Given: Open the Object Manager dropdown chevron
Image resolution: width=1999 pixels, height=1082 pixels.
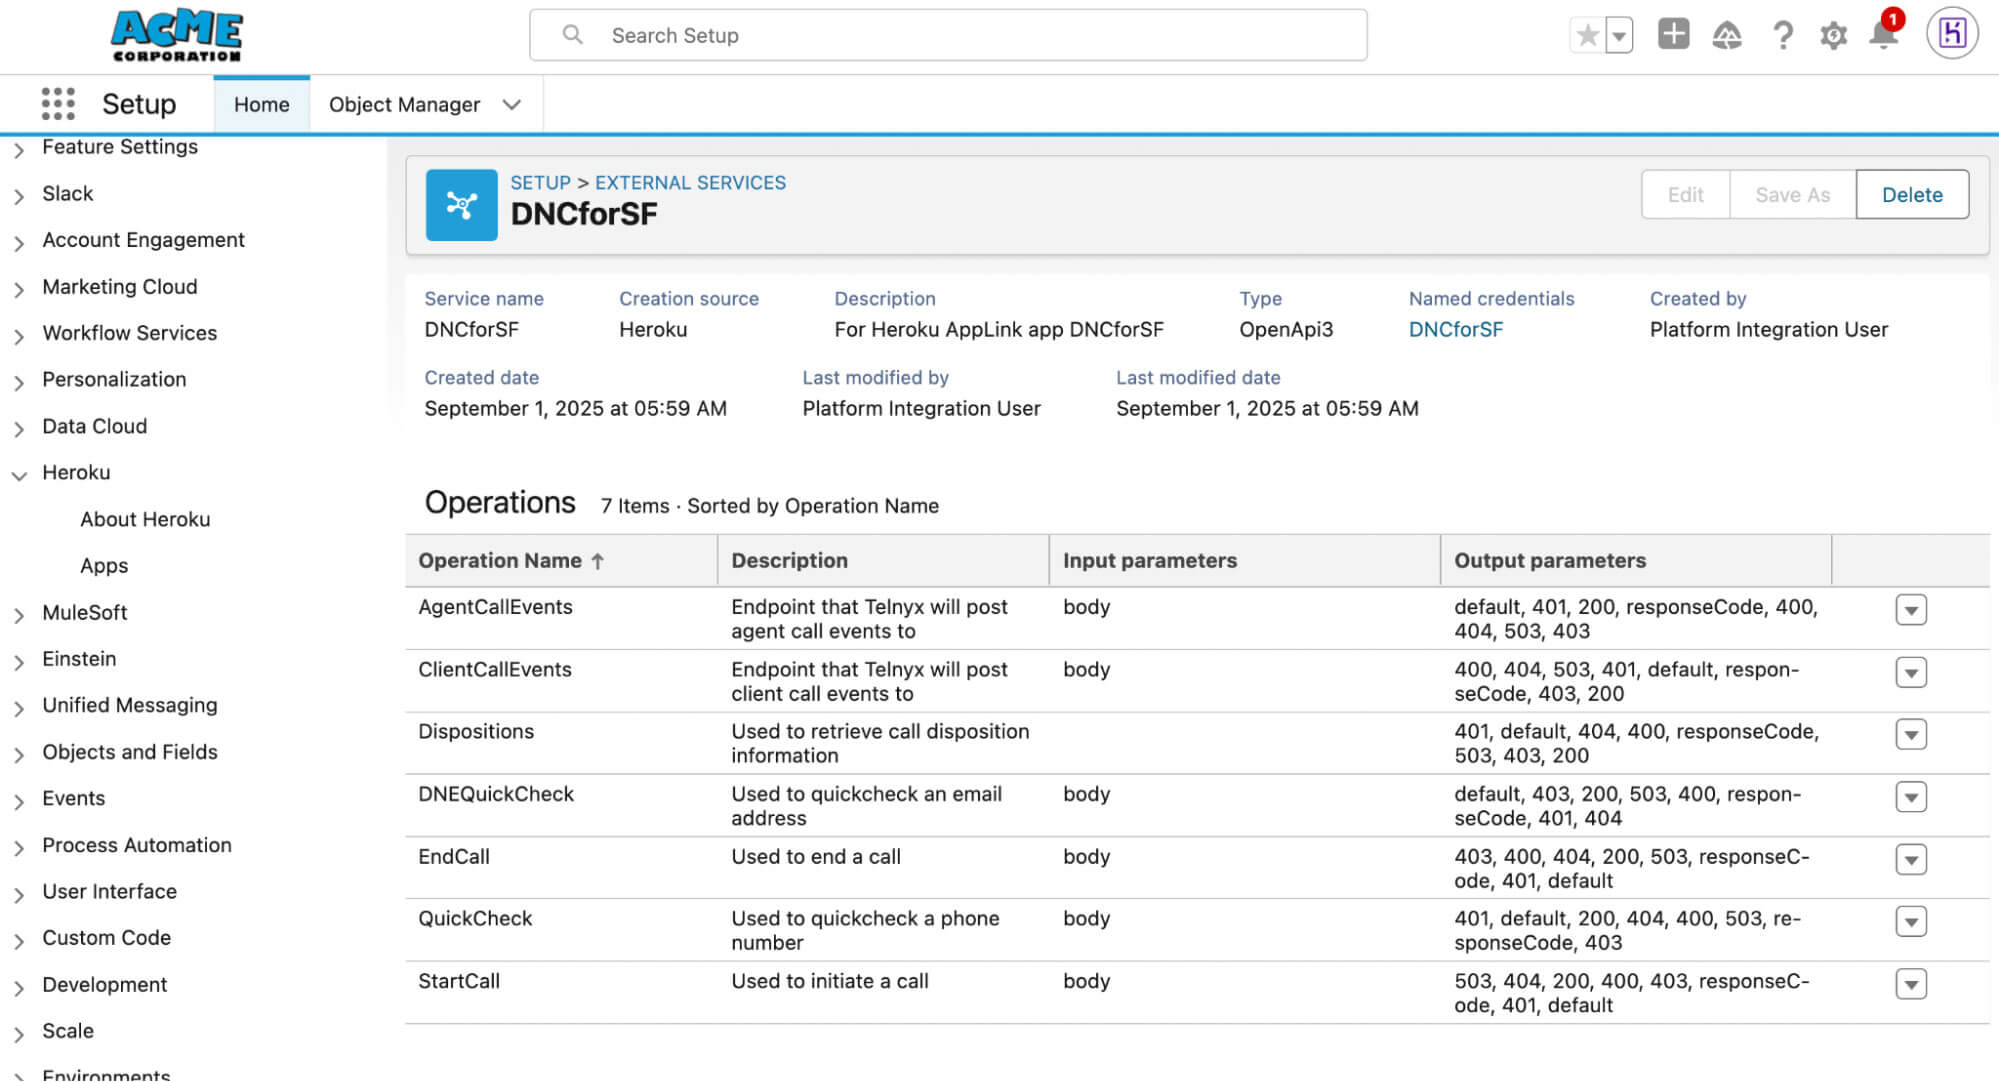Looking at the screenshot, I should point(512,104).
